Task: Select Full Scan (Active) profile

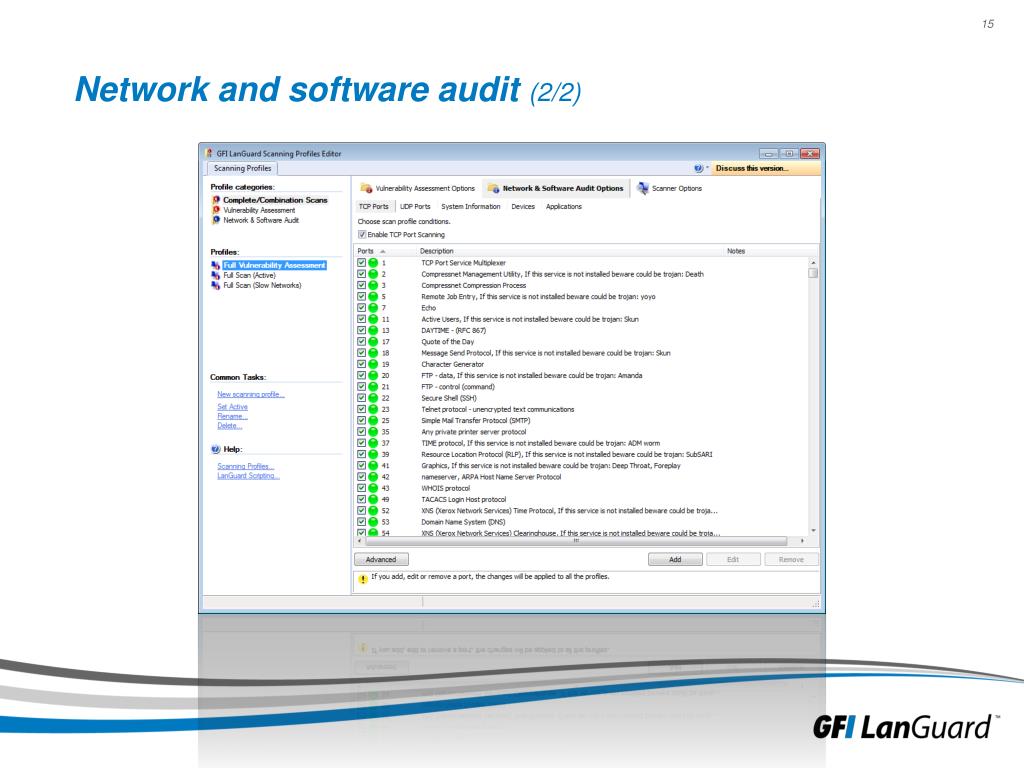Action: 249,275
